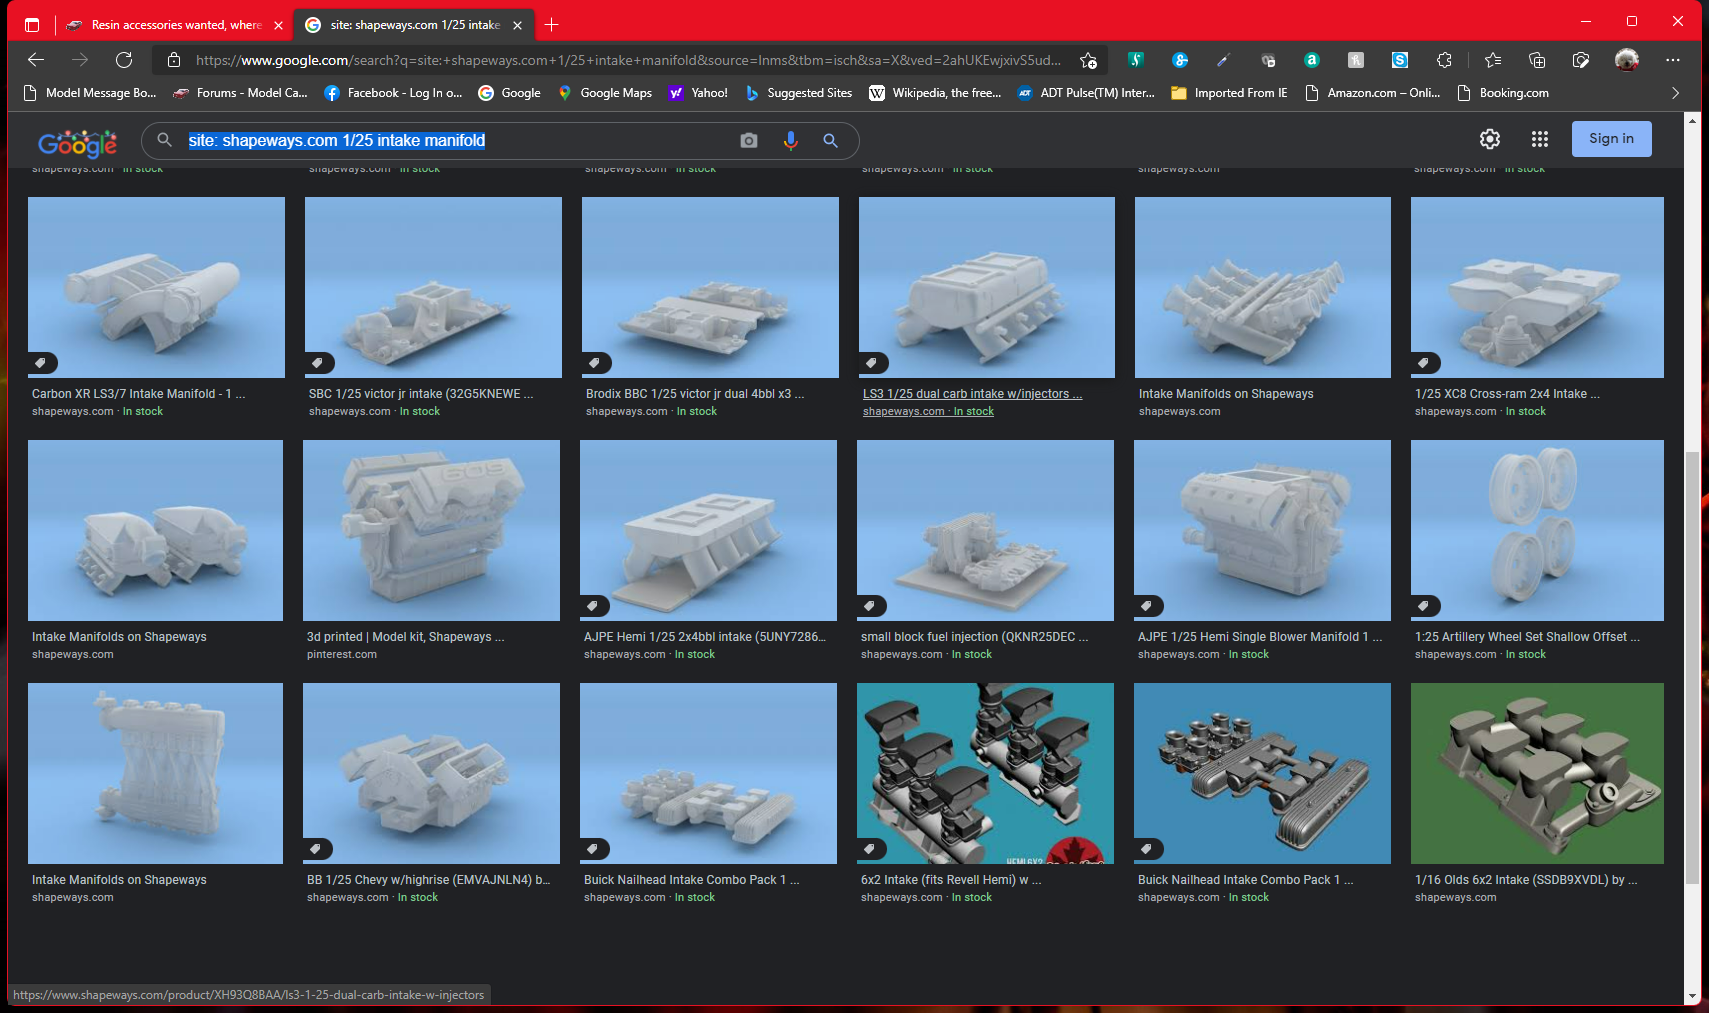The image size is (1709, 1013).
Task: Open Carbon XR LS3/7 Intake Manifold thumbnail
Action: point(156,287)
